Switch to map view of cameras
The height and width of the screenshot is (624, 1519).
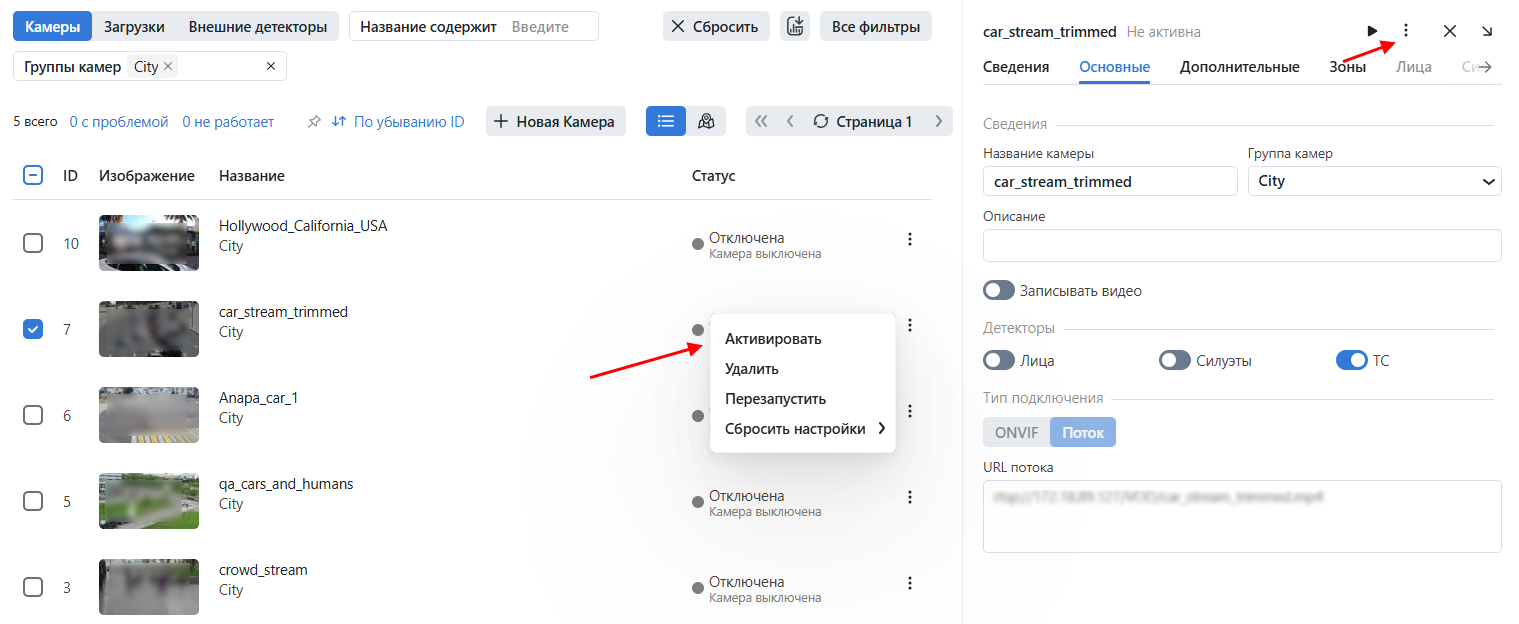[706, 121]
